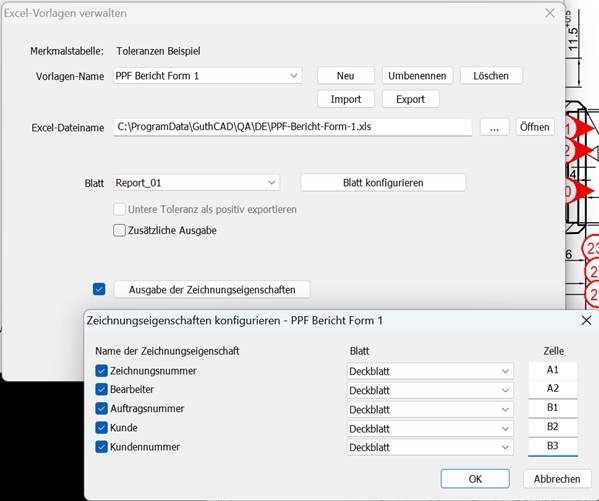Confirm property configuration with OK
The height and width of the screenshot is (501, 599).
coord(475,479)
